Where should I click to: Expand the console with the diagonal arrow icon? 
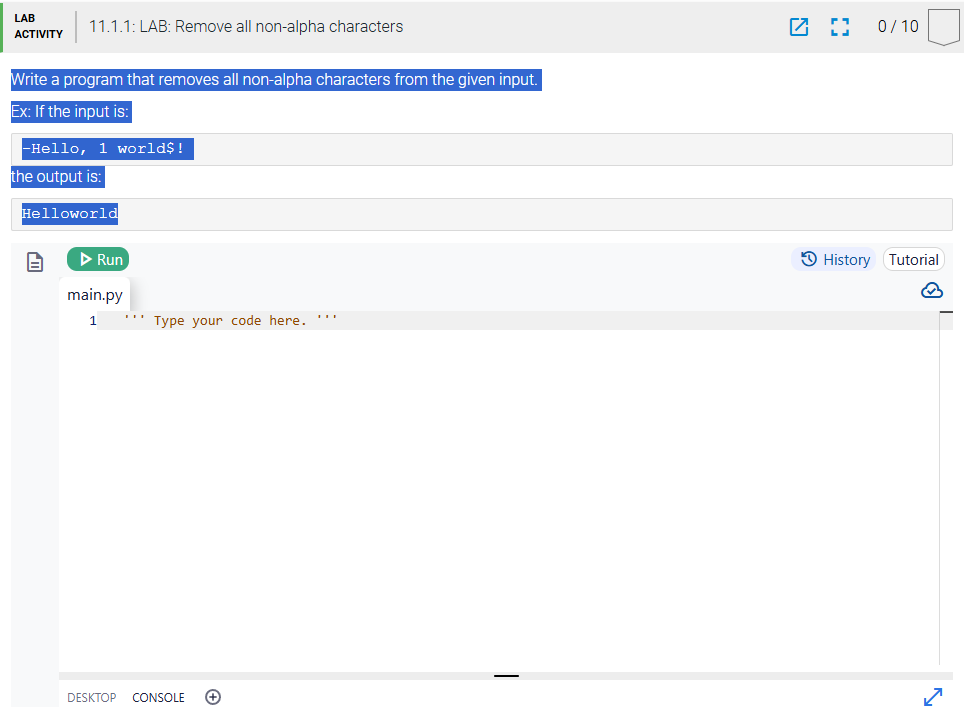click(x=933, y=696)
